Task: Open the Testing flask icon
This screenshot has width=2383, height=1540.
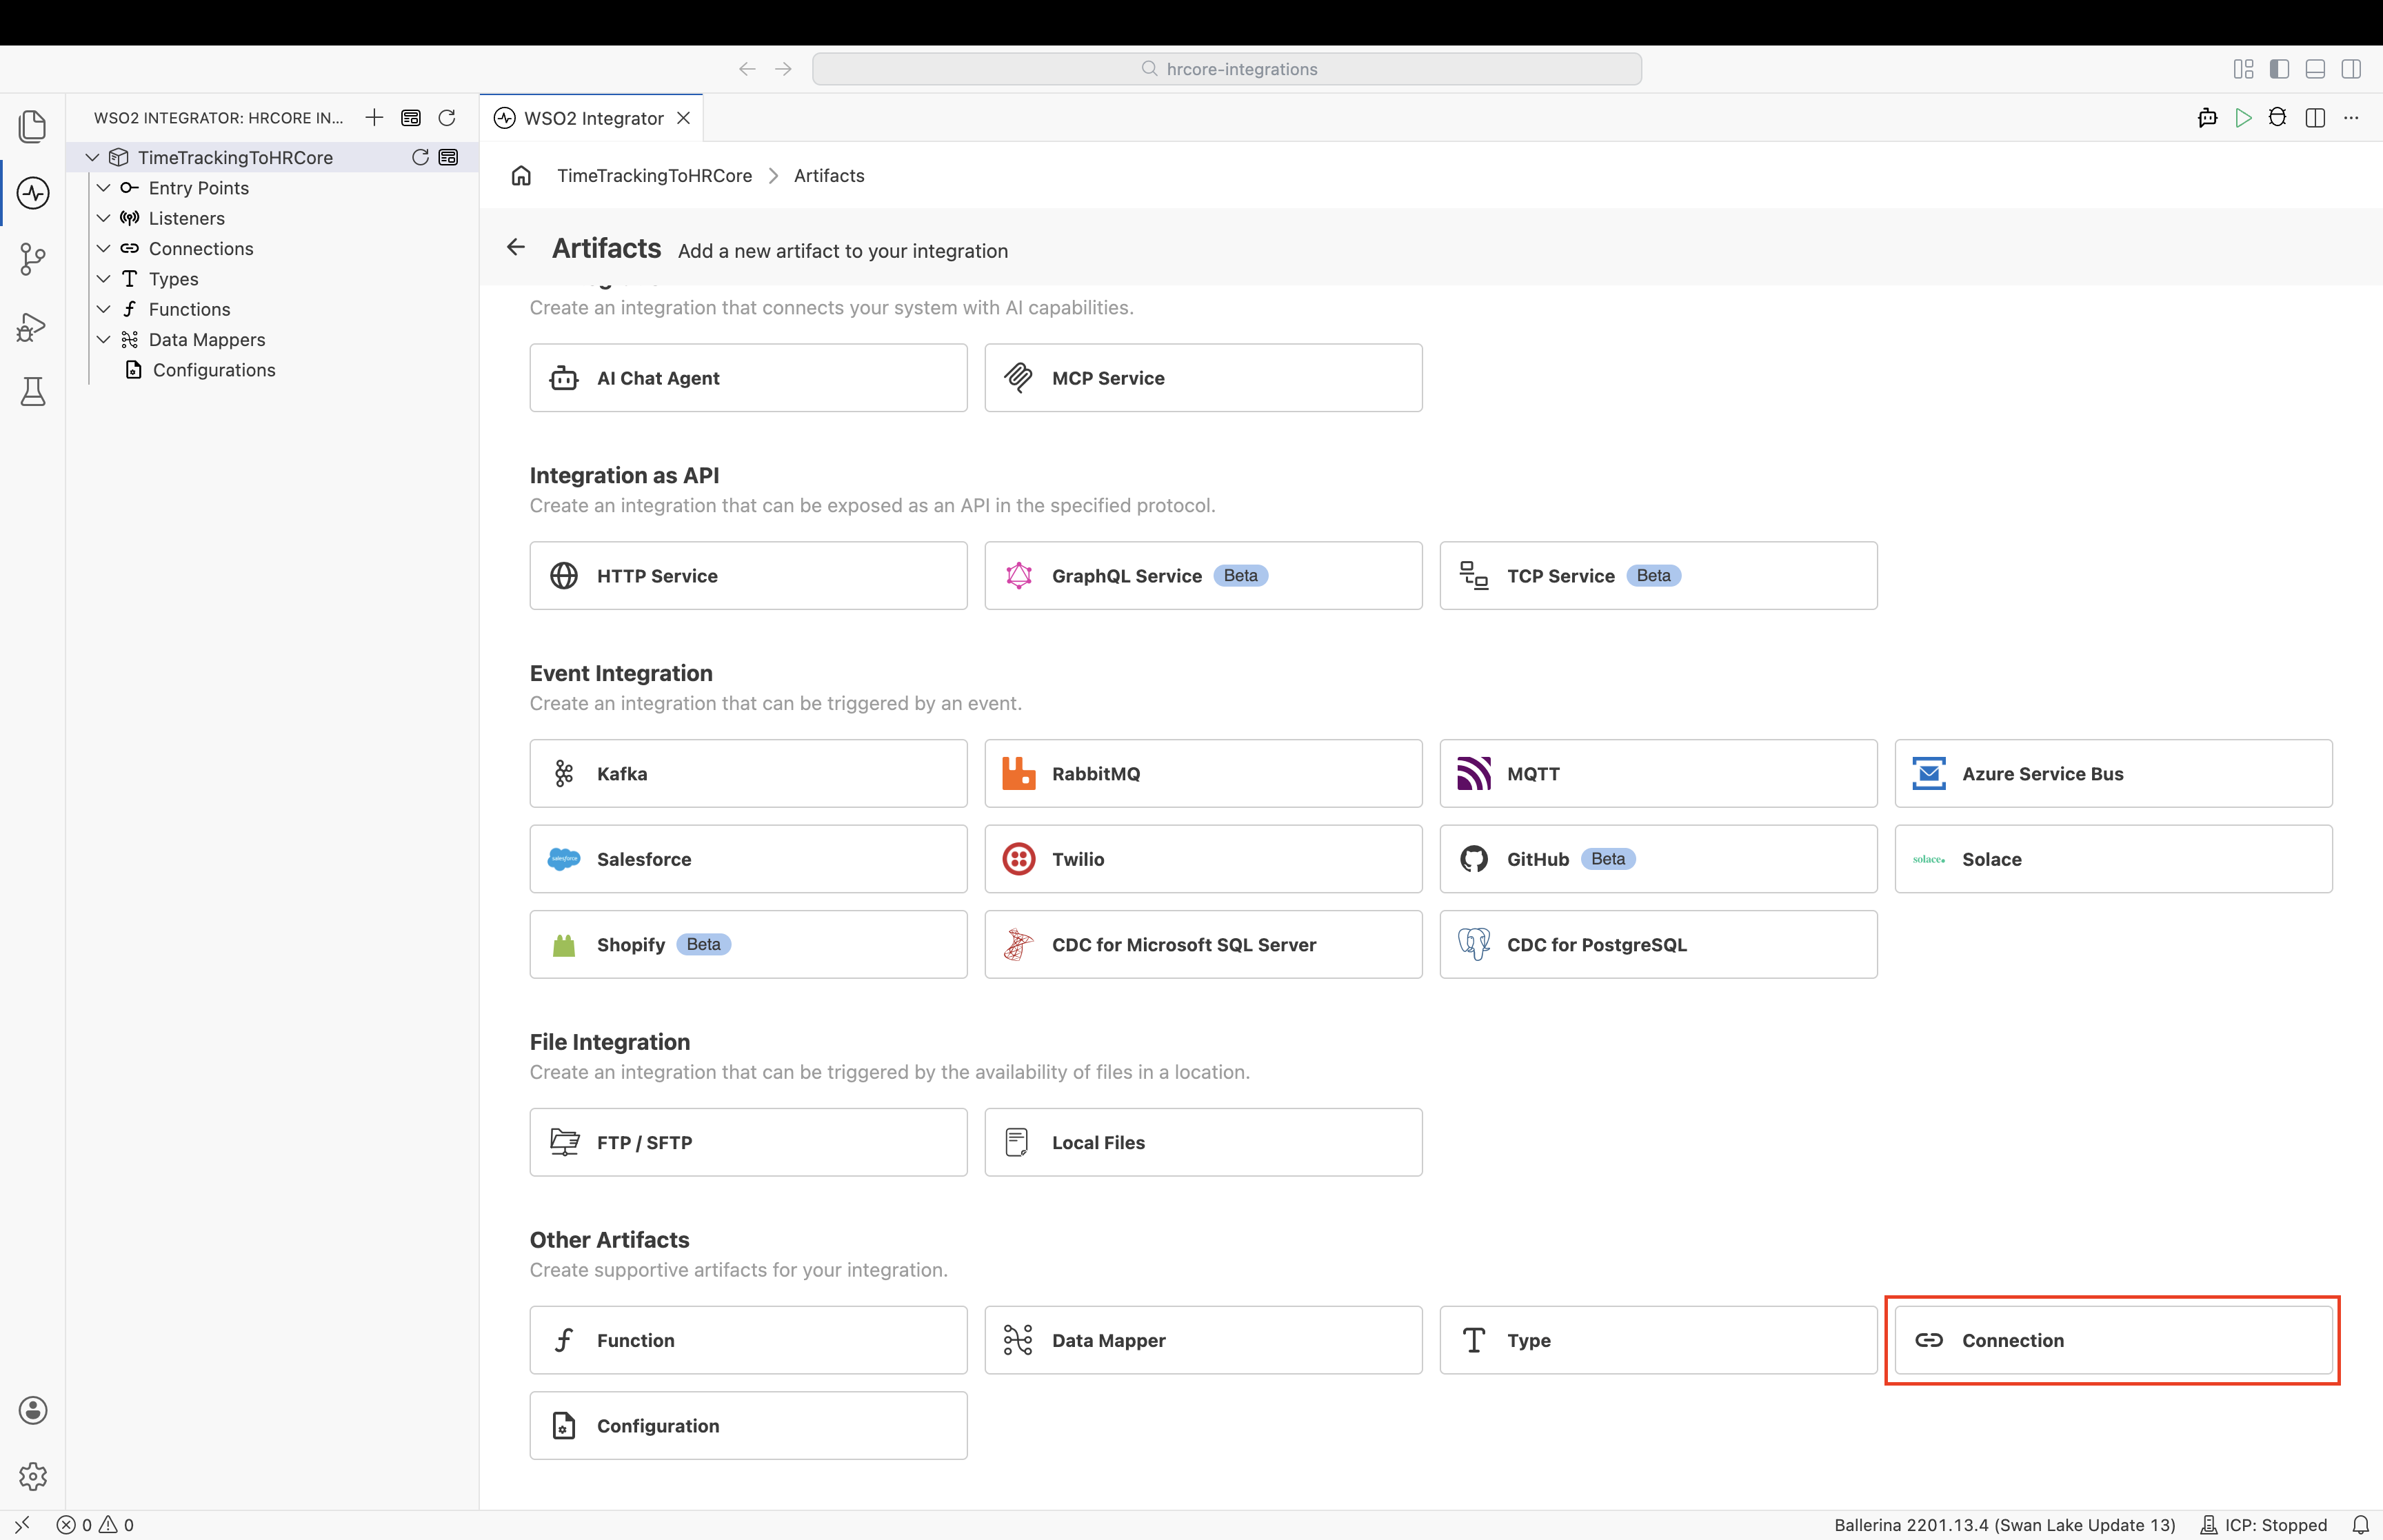Action: click(x=33, y=392)
